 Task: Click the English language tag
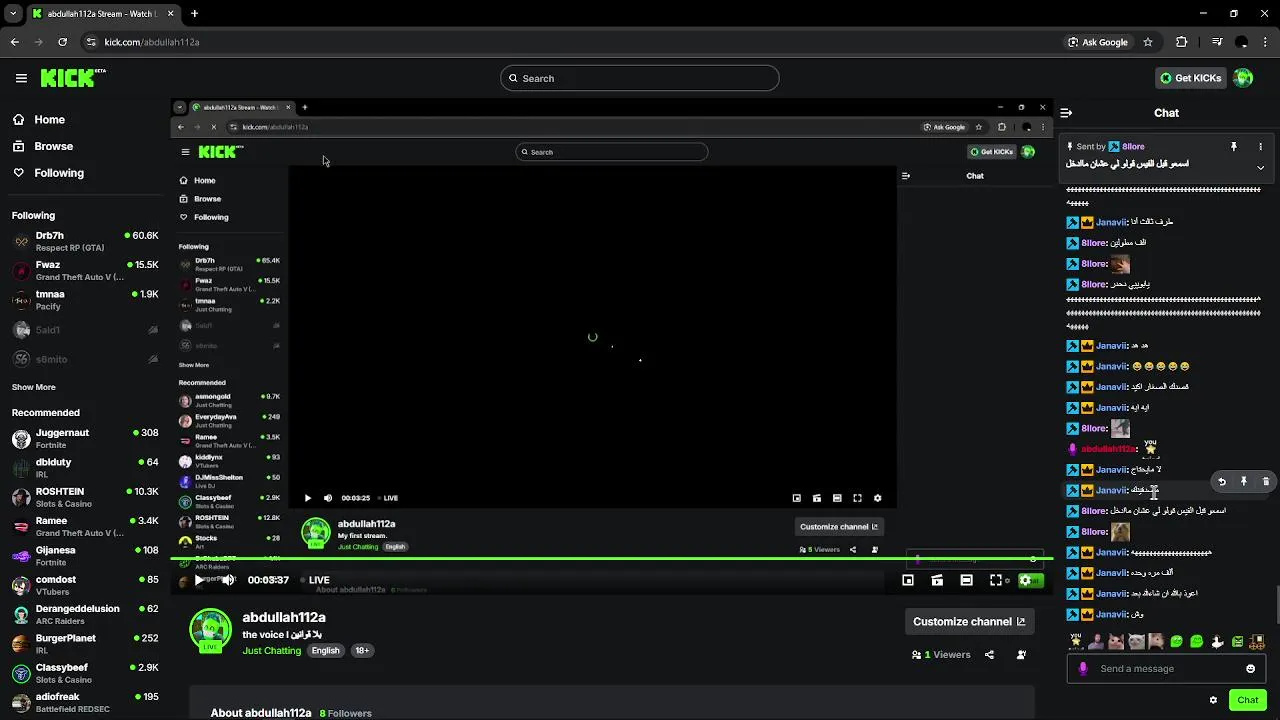pos(325,651)
